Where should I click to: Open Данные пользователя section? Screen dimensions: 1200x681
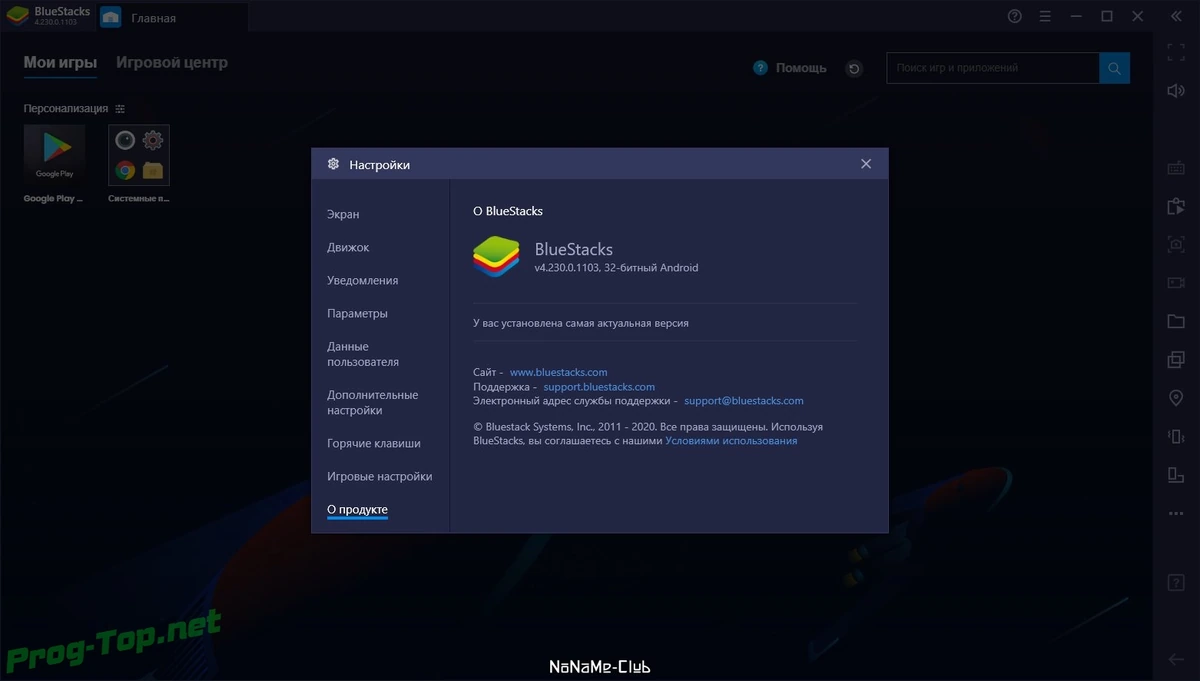coord(363,354)
